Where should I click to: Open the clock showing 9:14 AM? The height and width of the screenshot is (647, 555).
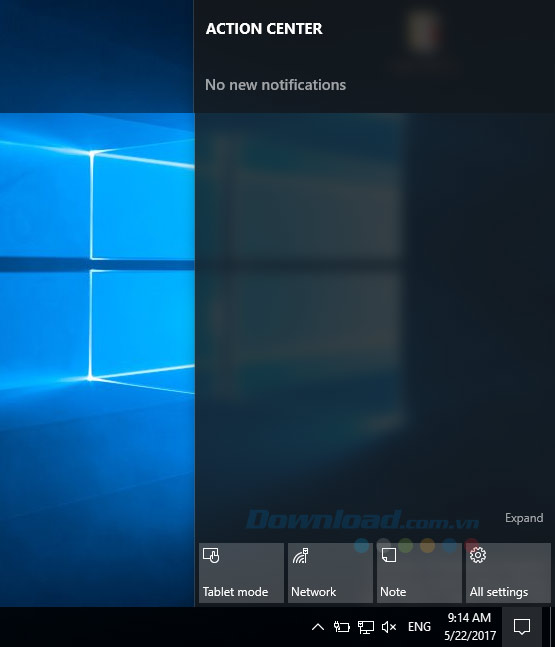pyautogui.click(x=470, y=618)
